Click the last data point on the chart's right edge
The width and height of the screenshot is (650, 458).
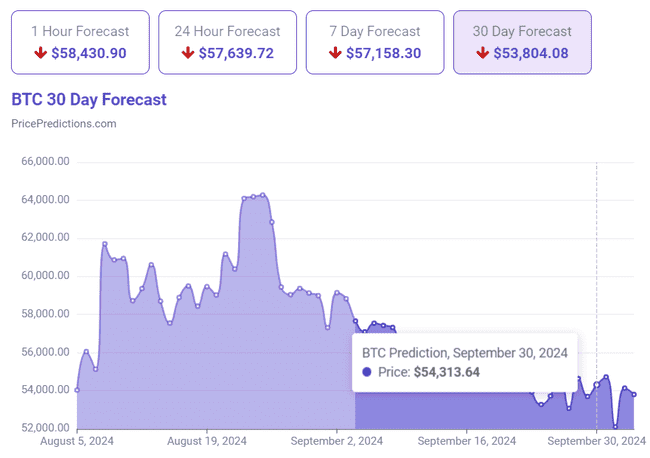[634, 394]
